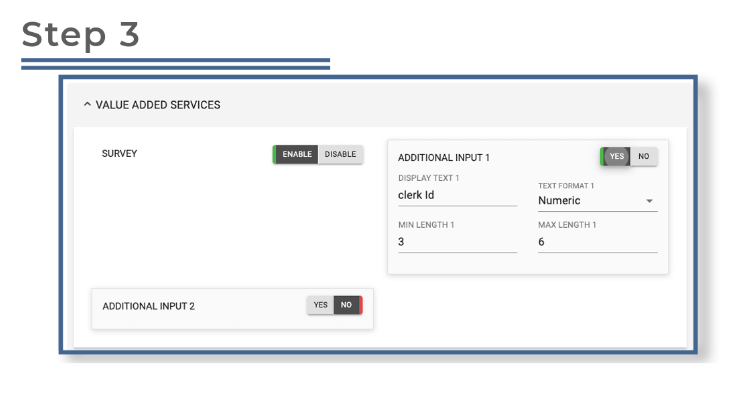Viewport: 747px width, 402px height.
Task: Click the Text Format 1 field label
Action: (x=567, y=186)
